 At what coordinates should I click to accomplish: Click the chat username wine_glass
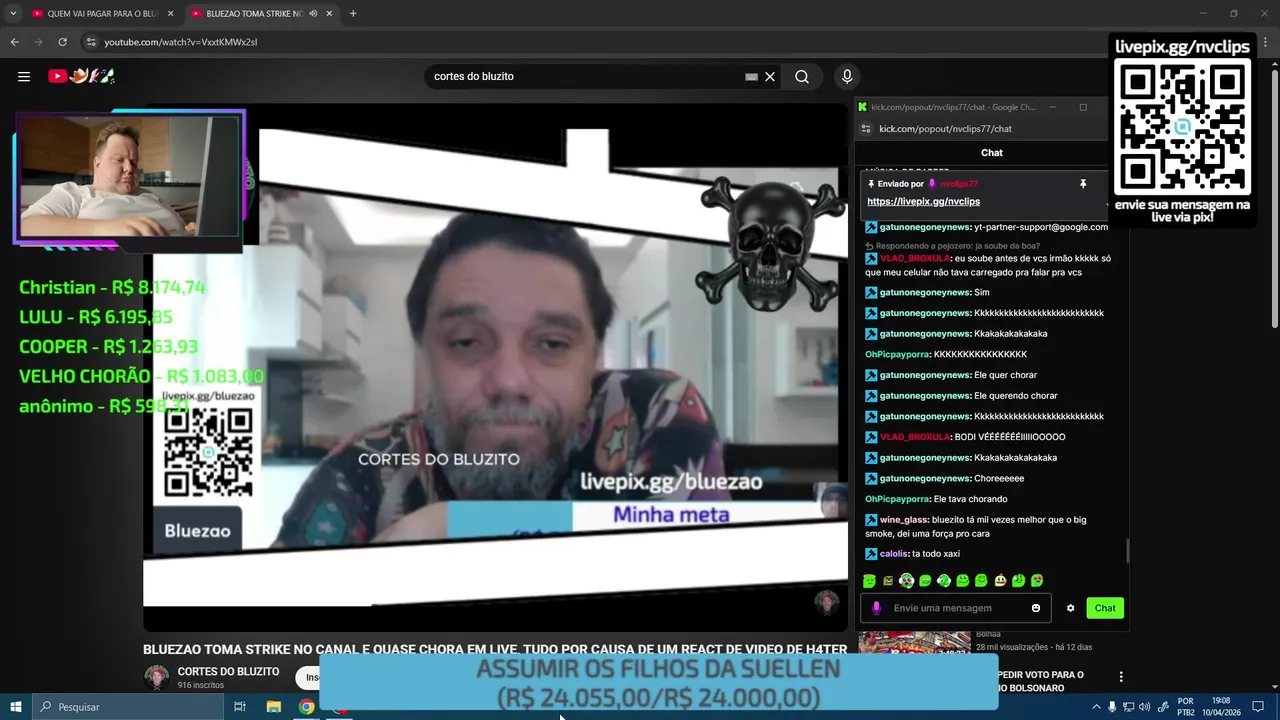(904, 520)
